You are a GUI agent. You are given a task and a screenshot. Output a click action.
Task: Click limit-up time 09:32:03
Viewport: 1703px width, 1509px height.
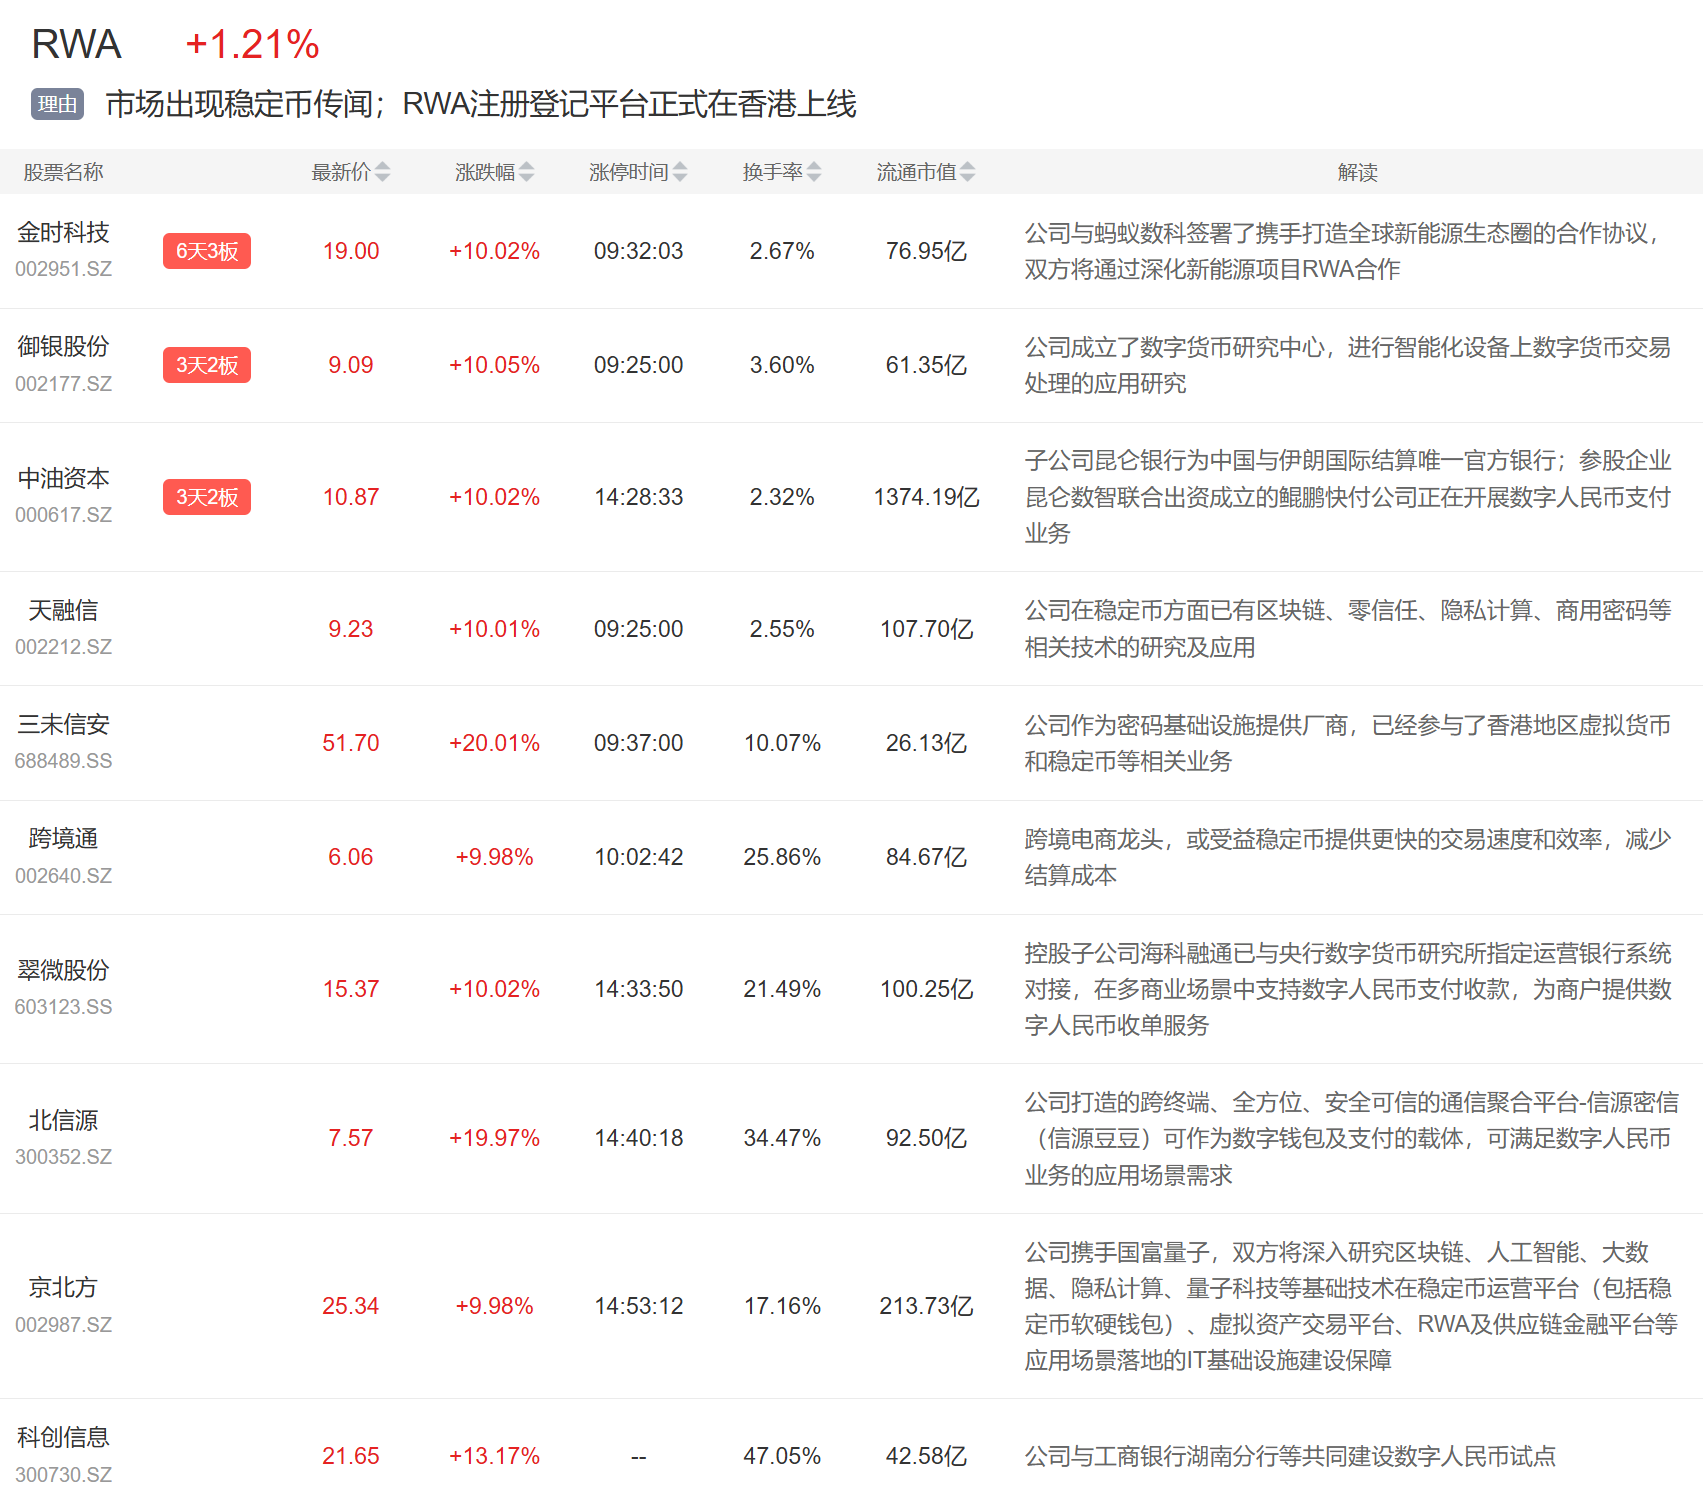[638, 251]
